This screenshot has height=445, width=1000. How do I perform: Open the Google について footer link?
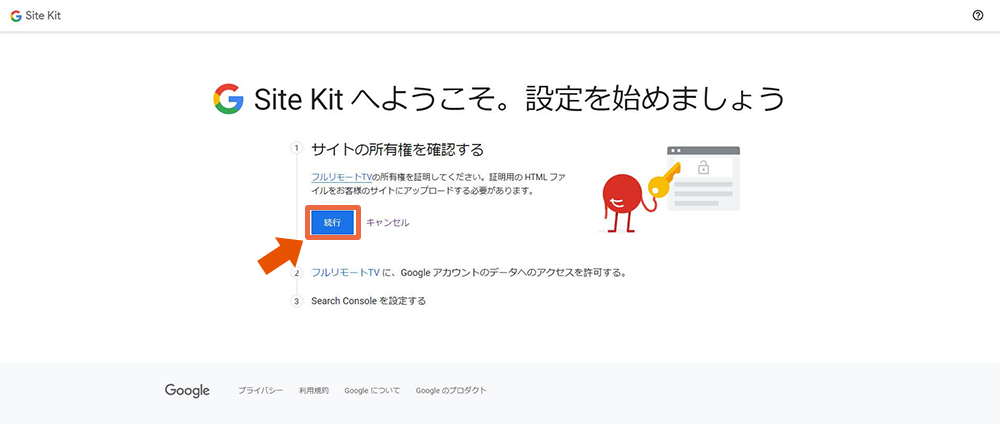(x=372, y=390)
